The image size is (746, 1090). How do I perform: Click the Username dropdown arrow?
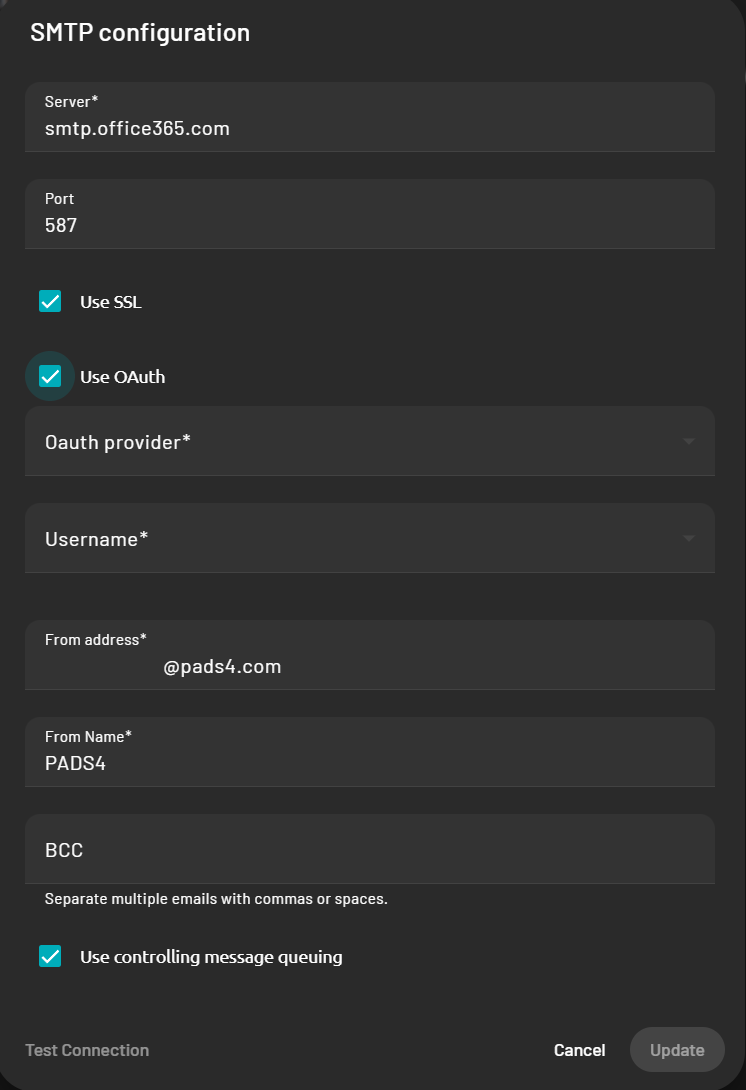688,538
